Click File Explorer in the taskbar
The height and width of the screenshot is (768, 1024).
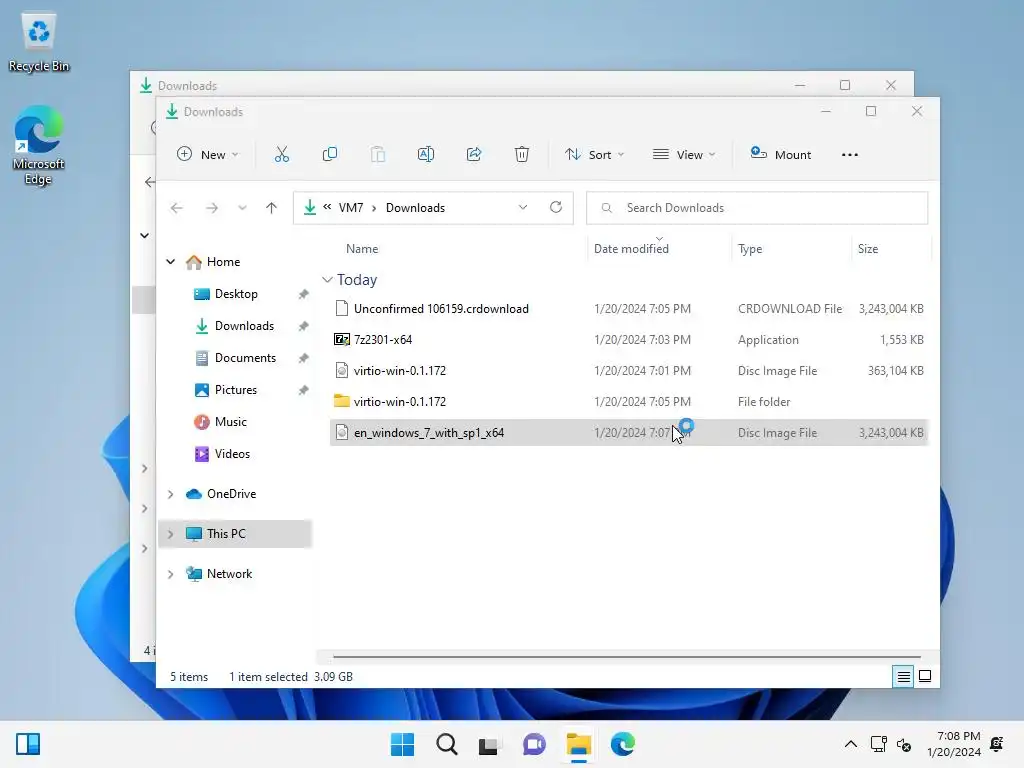(x=579, y=744)
